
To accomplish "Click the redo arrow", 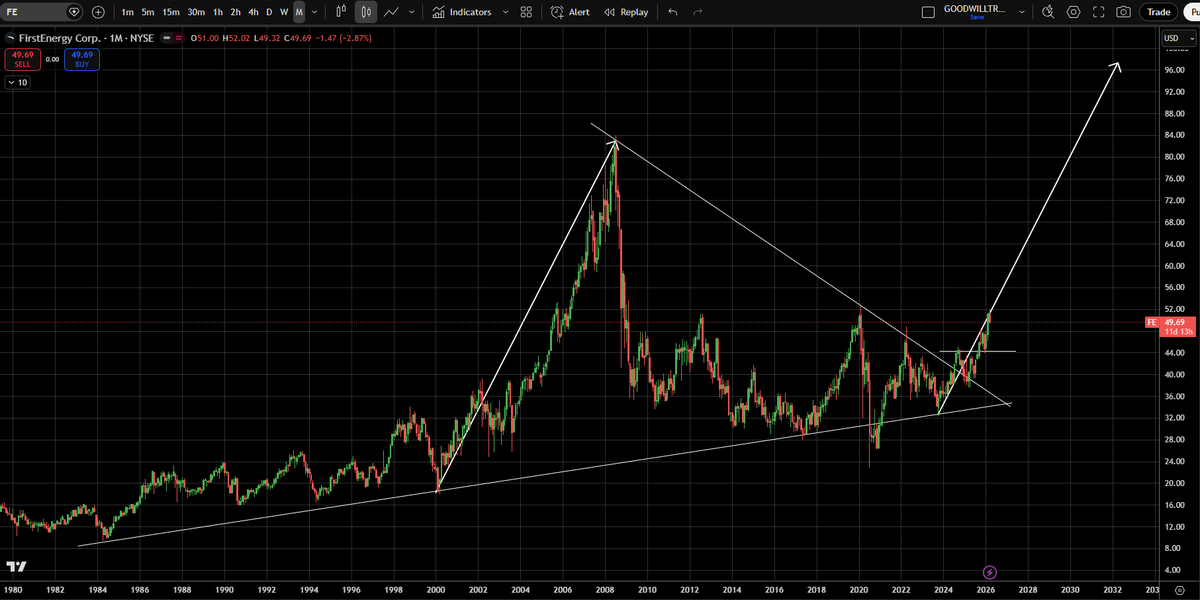I will tap(697, 12).
